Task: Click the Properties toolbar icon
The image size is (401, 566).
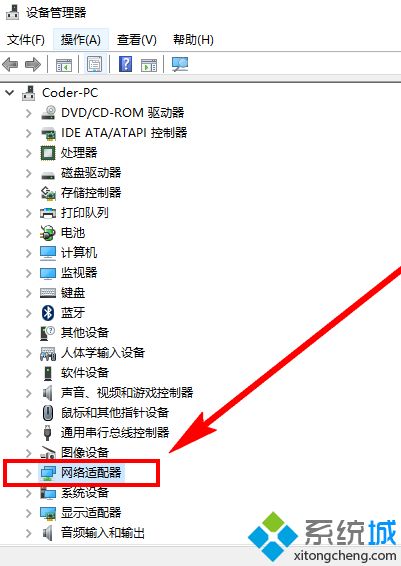Action: point(95,64)
